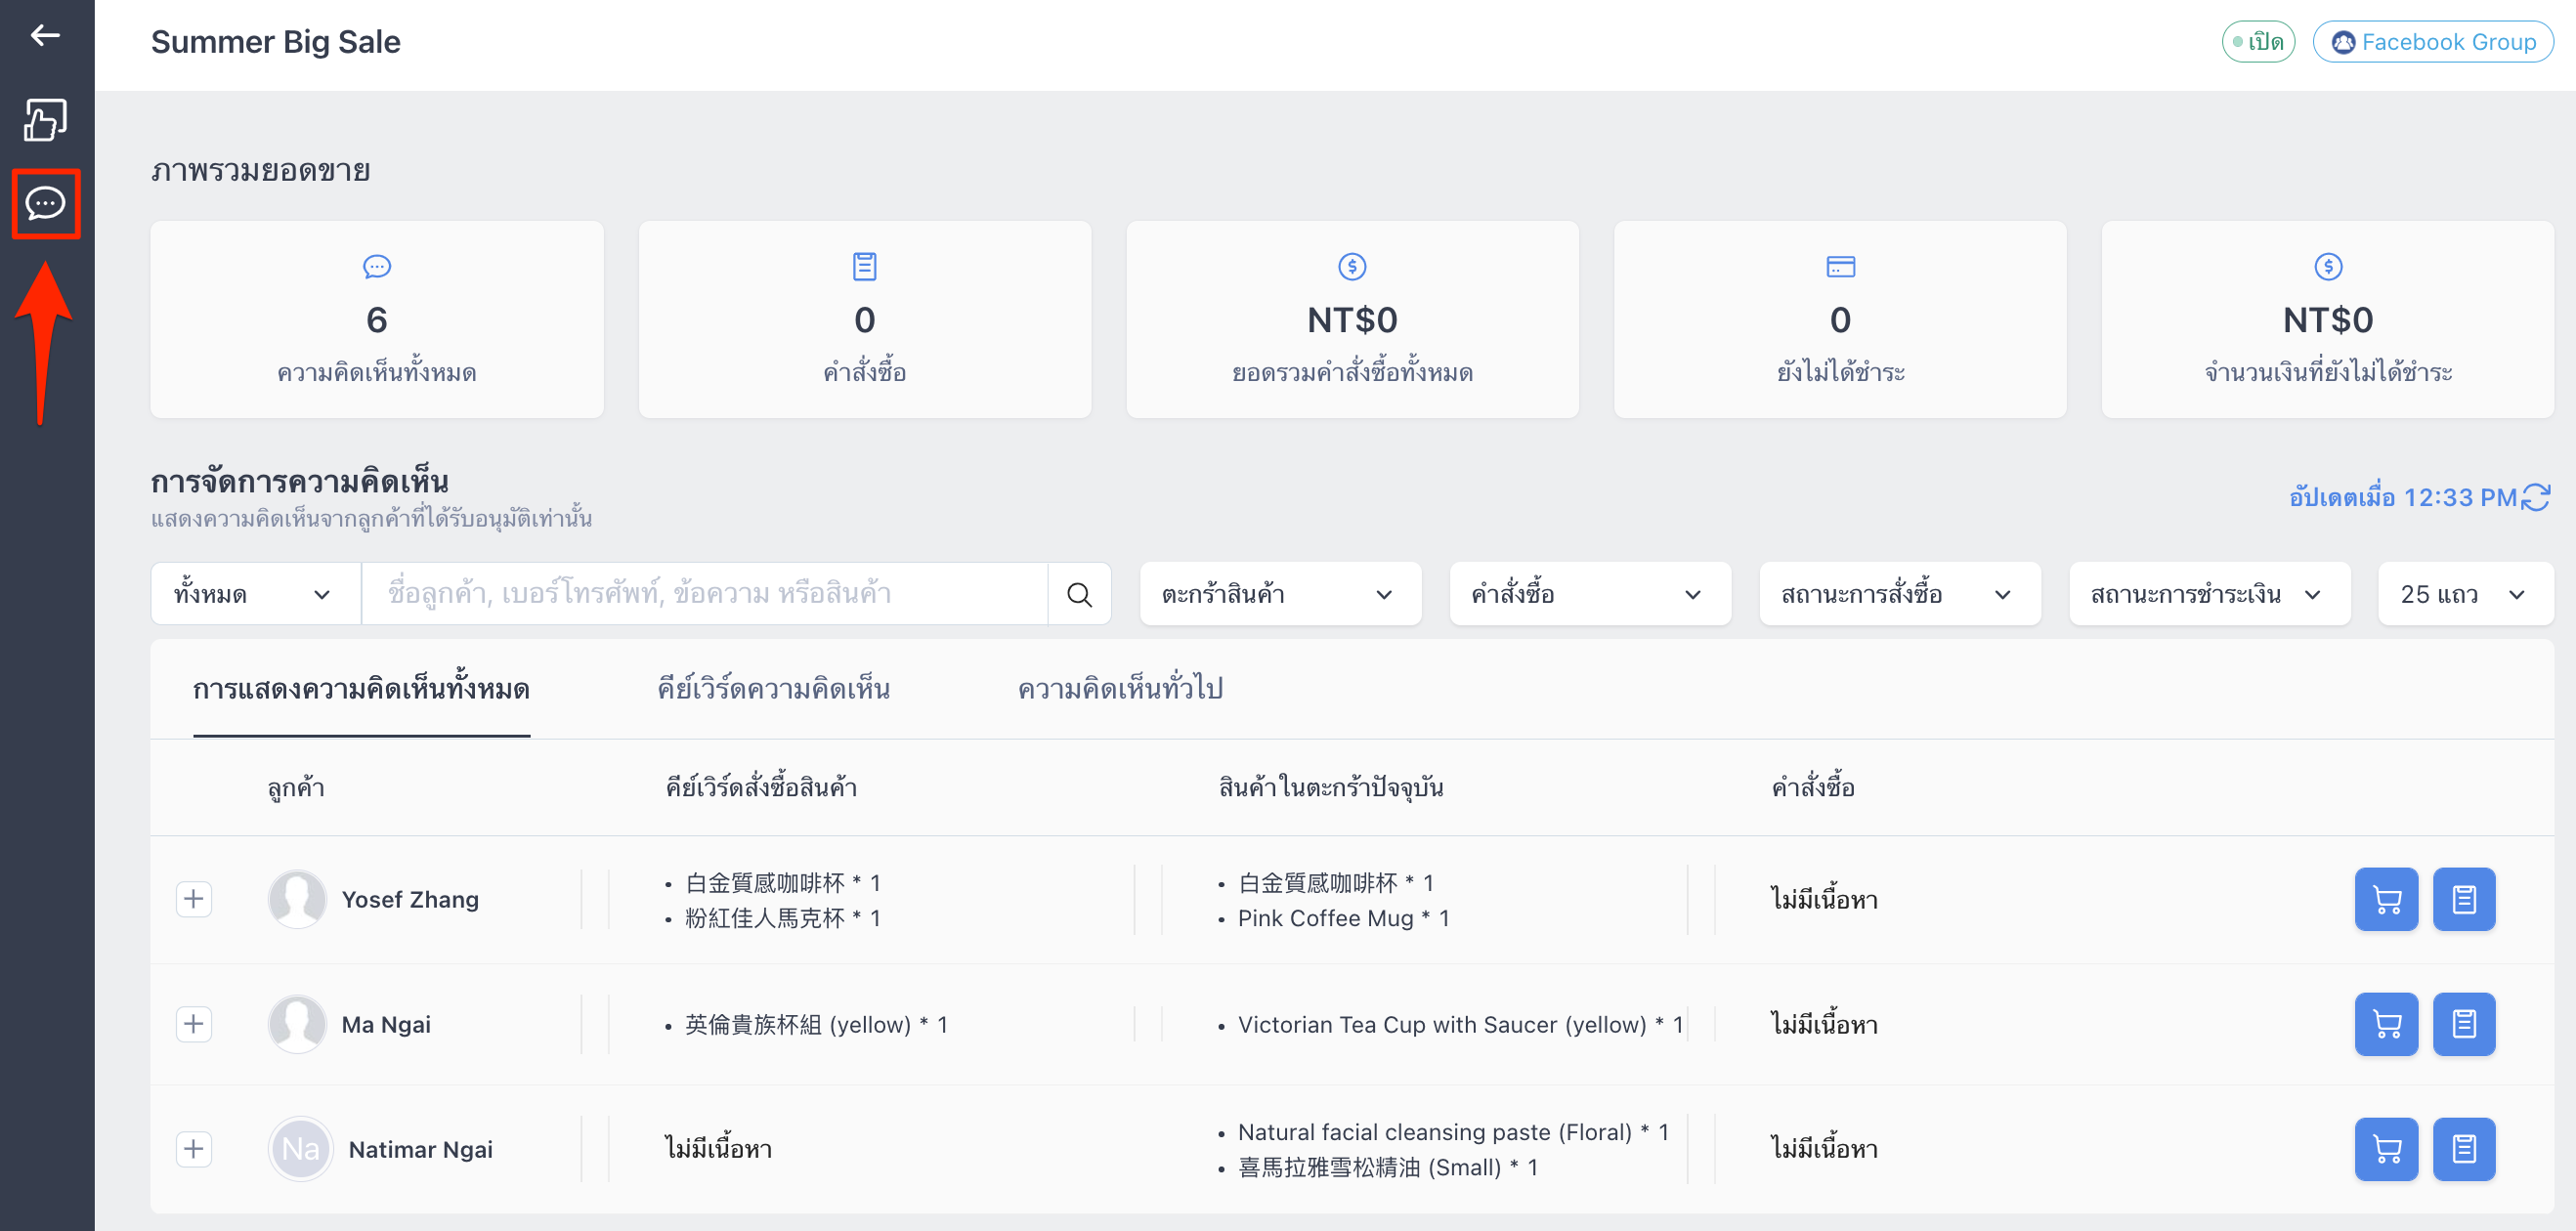Screen dimensions: 2576x1231
Task: Click Natural facial cleansing paste item
Action: (x=1453, y=1132)
